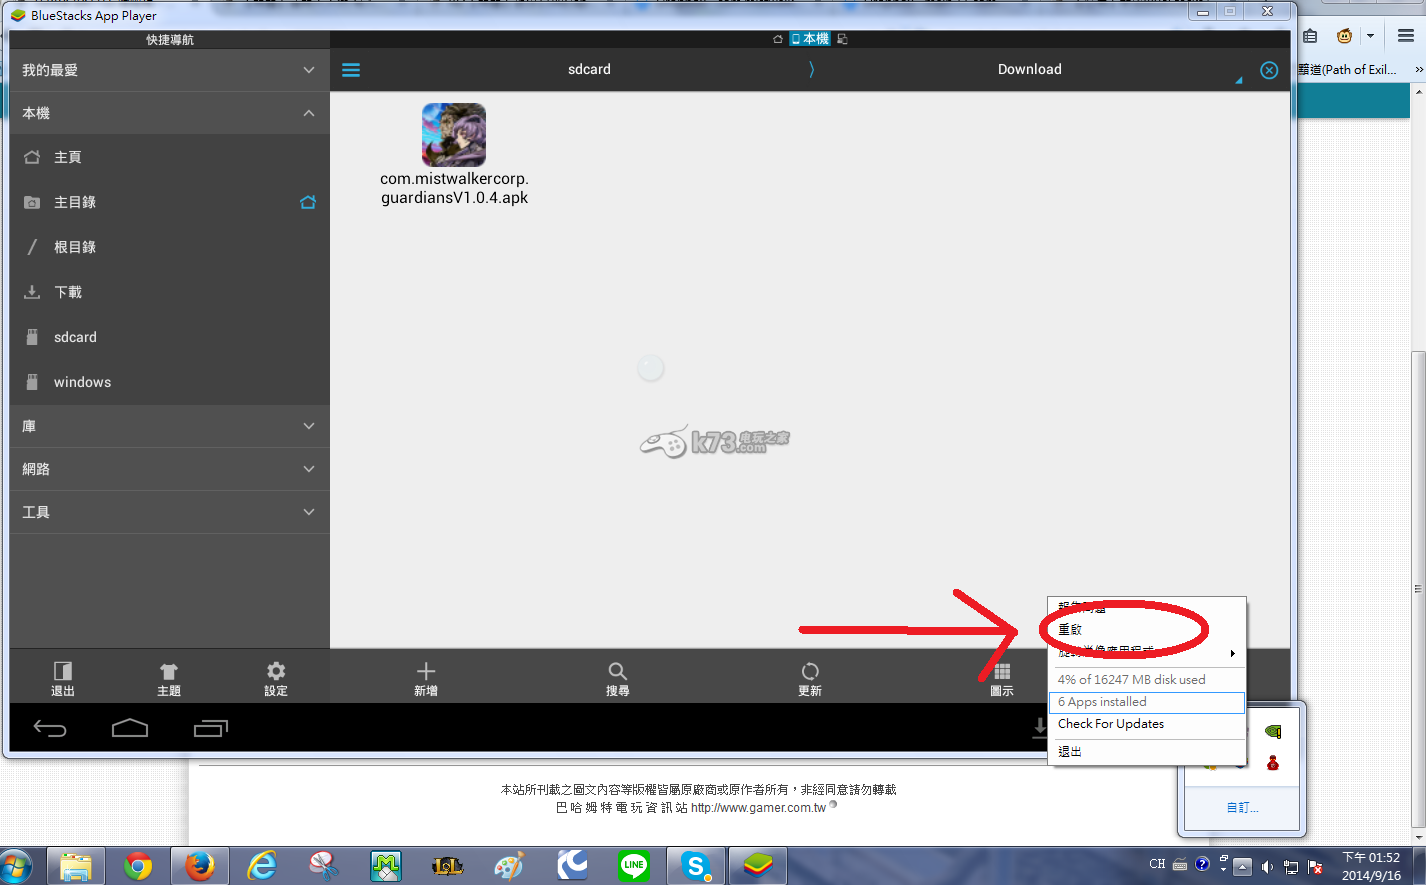Viewport: 1426px width, 885px height.
Task: Click the red figure tray icon
Action: point(1273,763)
